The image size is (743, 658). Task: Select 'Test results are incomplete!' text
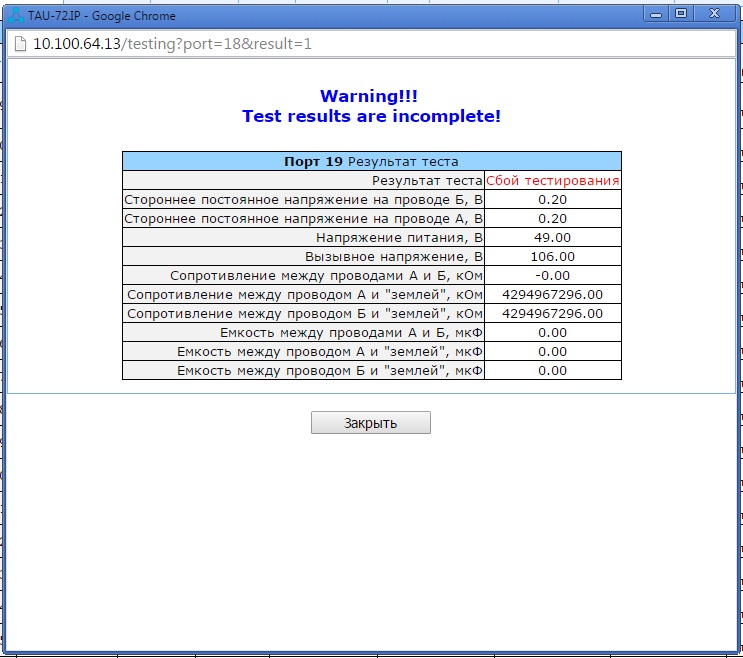pyautogui.click(x=372, y=116)
